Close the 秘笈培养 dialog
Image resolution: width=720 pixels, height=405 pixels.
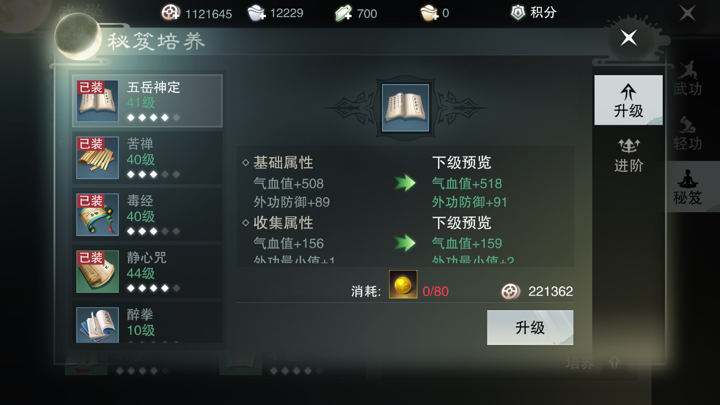coord(629,38)
